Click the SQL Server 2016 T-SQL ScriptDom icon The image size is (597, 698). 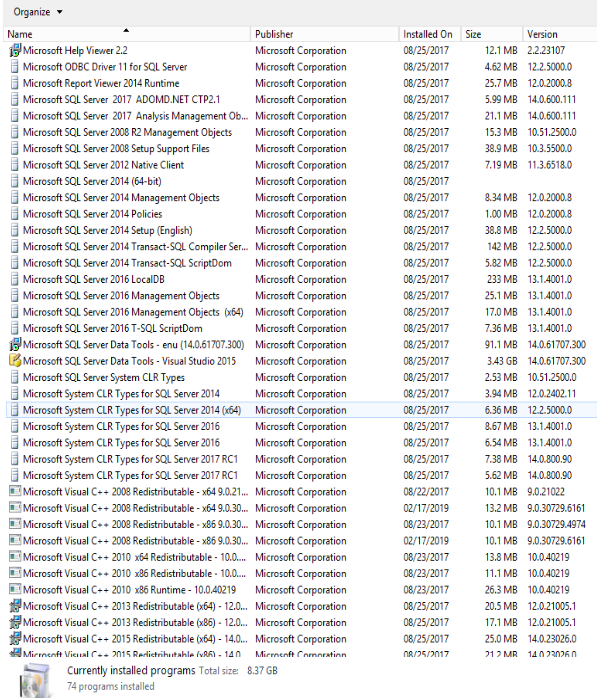tap(15, 329)
